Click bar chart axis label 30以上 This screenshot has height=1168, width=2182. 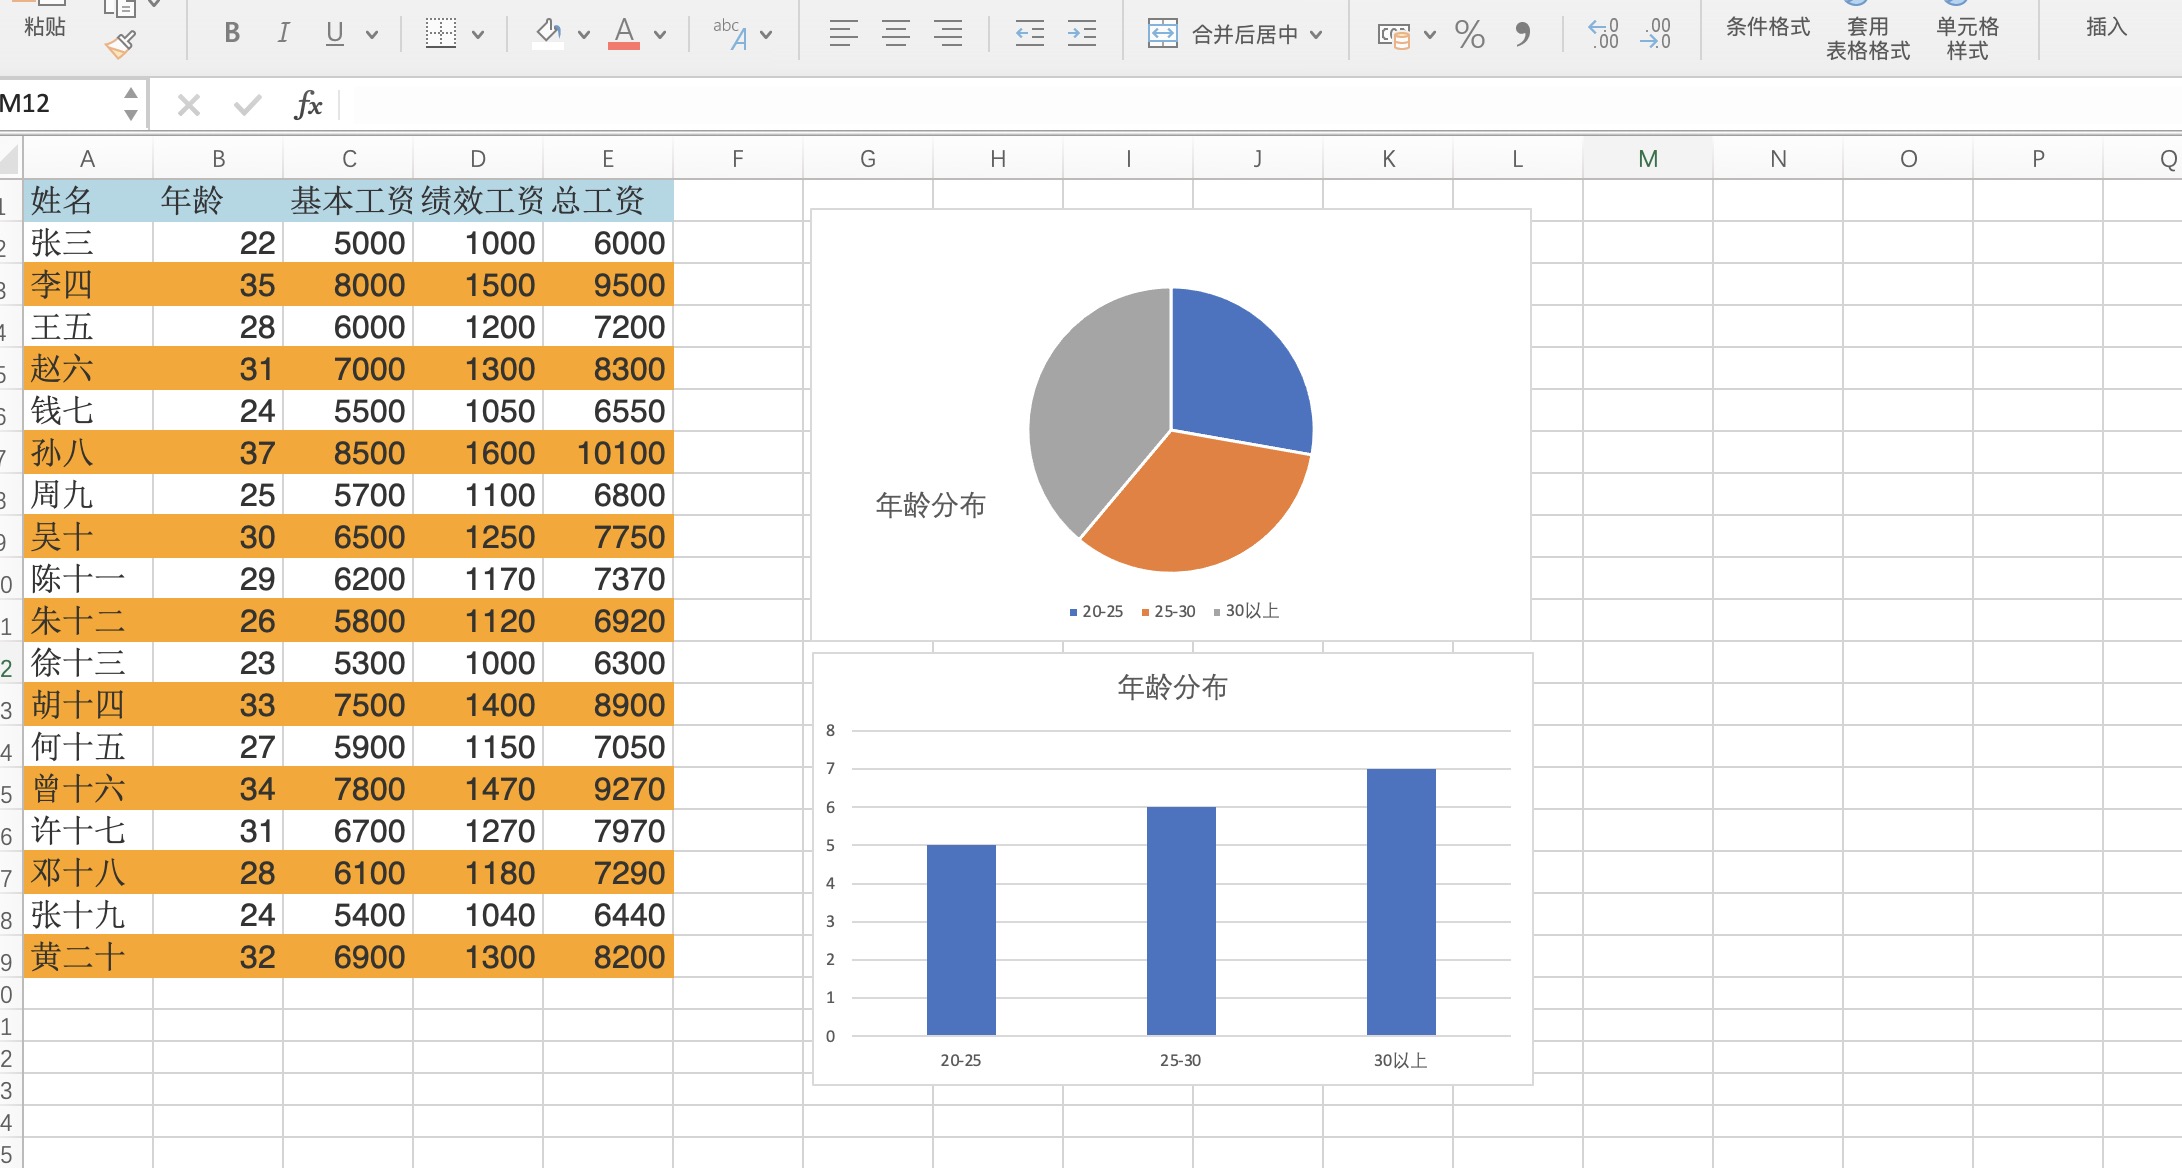pos(1400,1060)
